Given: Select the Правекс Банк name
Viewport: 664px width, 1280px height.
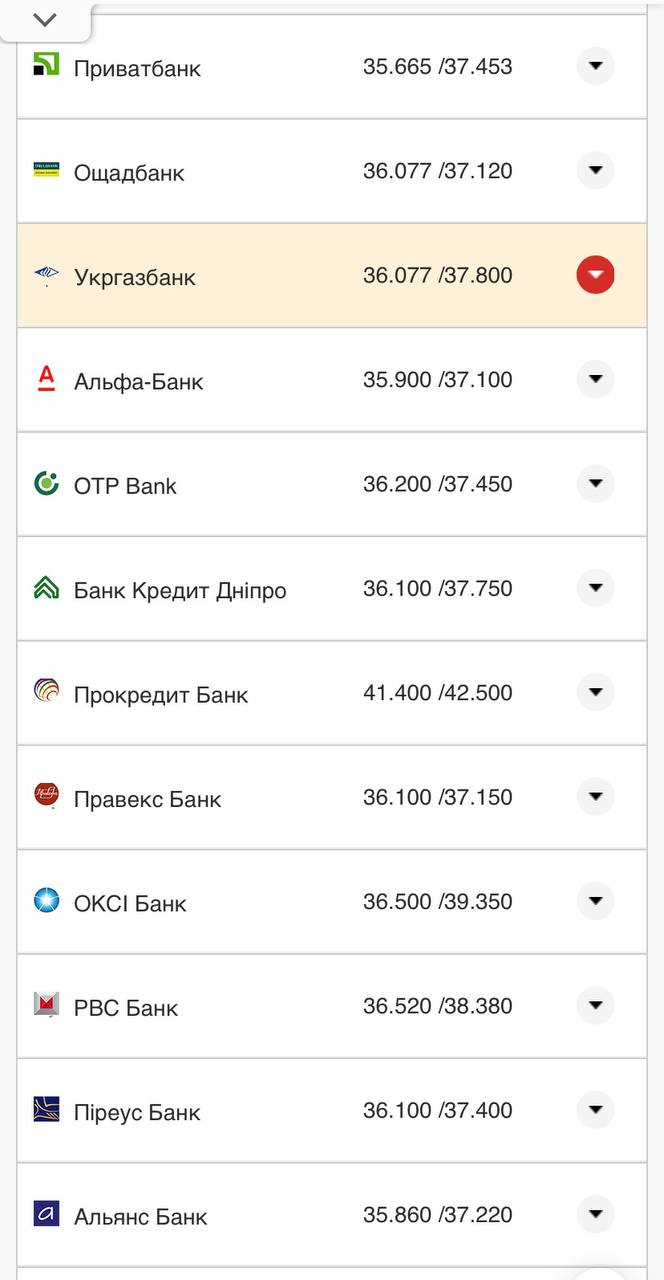Looking at the screenshot, I should coord(147,799).
